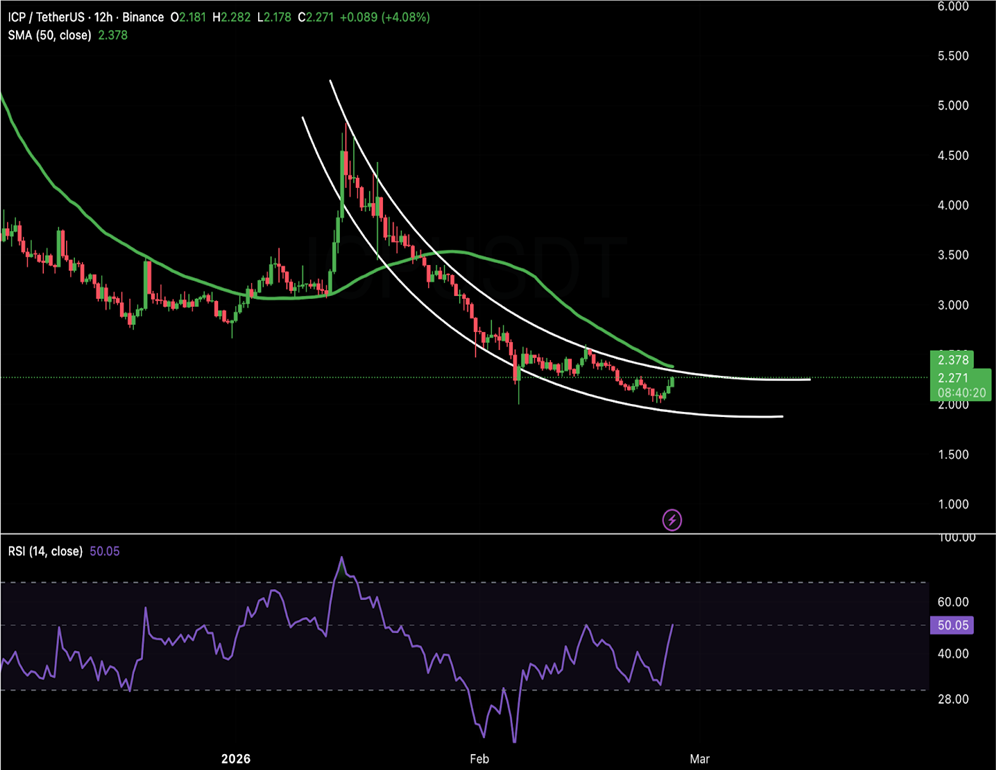Select the RSI (14, close) indicator legend

(x=47, y=551)
